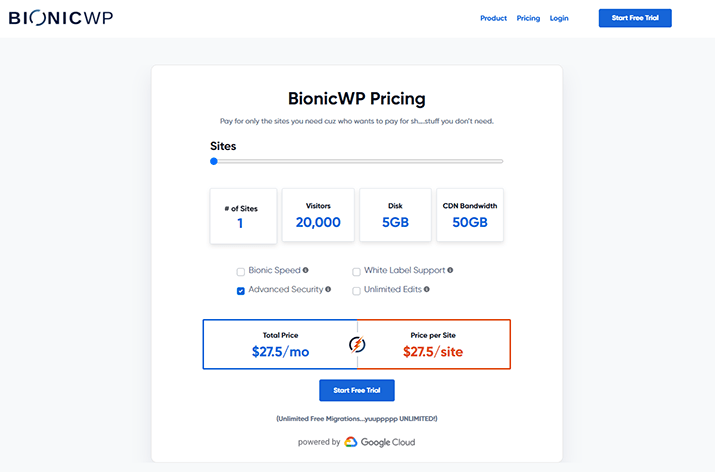Click the Visitors 20,000 card
The width and height of the screenshot is (715, 472).
pyautogui.click(x=318, y=215)
